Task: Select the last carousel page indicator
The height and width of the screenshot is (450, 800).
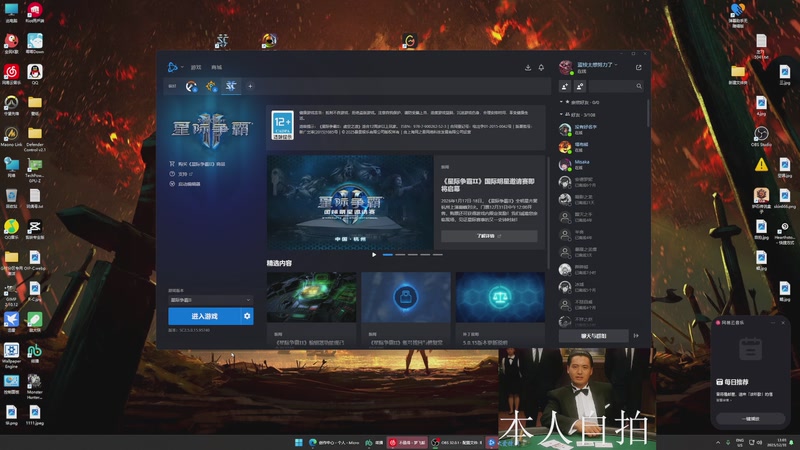Action: point(438,255)
